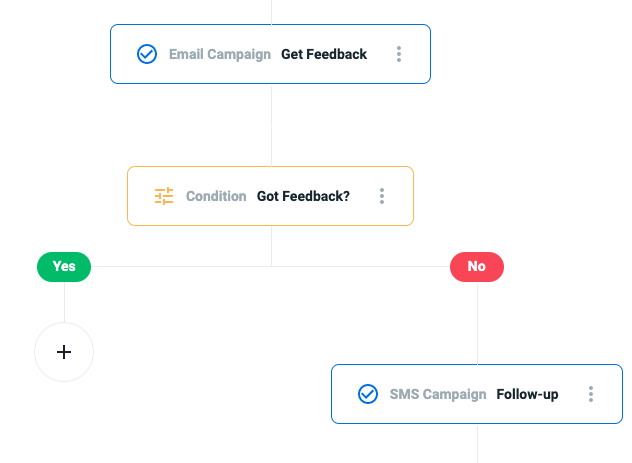
Task: Click the SMS Campaign checkmark status icon
Action: (368, 394)
